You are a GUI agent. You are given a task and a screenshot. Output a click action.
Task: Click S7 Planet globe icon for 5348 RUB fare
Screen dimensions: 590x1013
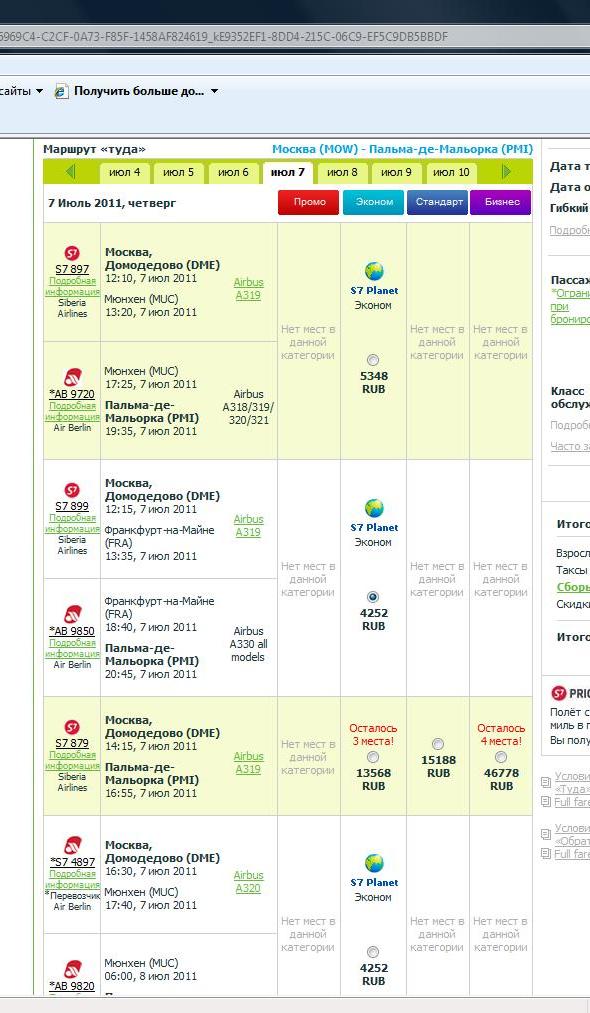[x=374, y=271]
